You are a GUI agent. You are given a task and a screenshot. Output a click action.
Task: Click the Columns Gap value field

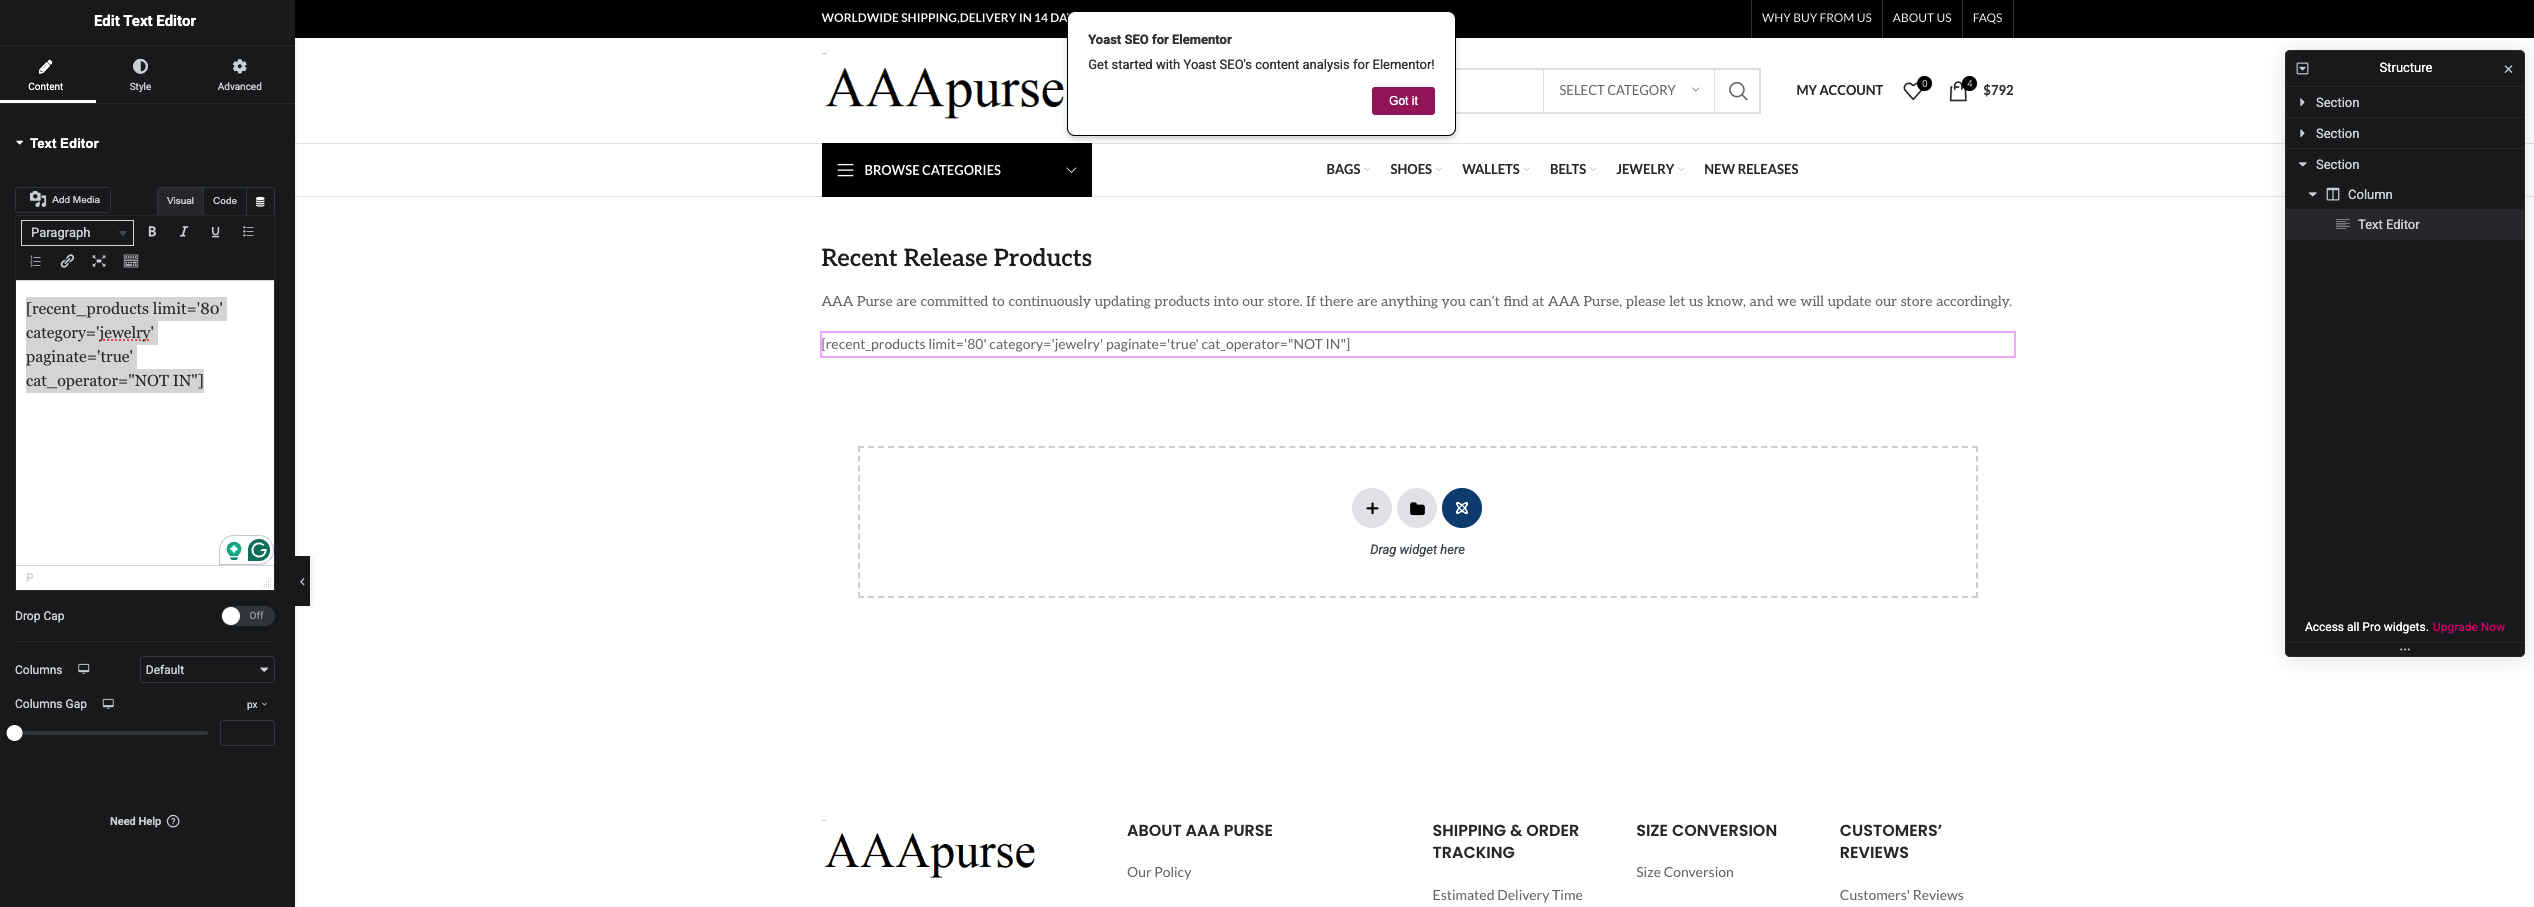[247, 734]
